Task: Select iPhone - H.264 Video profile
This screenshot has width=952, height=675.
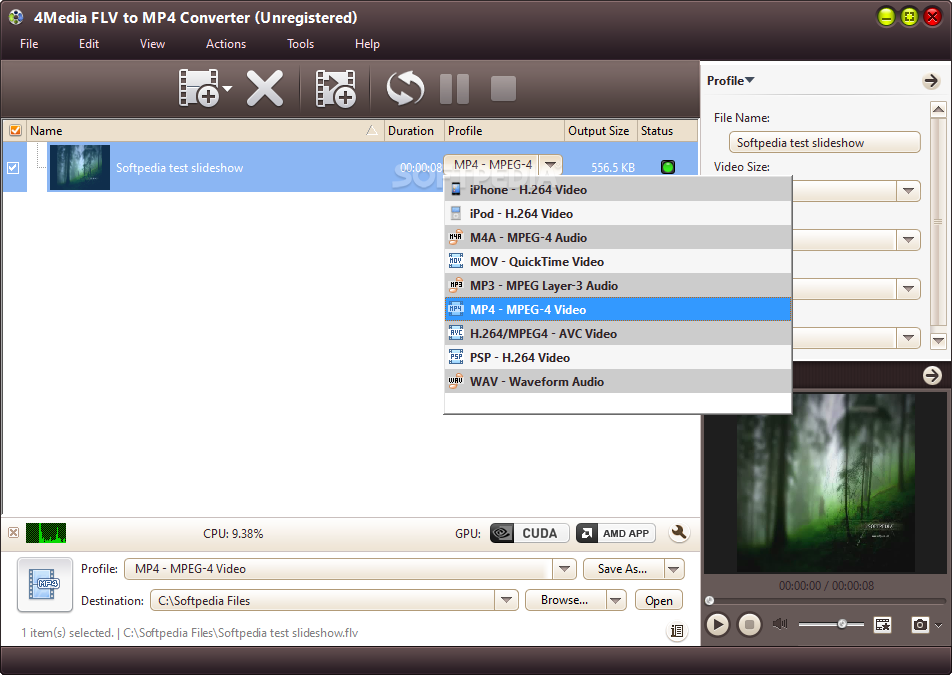Action: (x=618, y=189)
